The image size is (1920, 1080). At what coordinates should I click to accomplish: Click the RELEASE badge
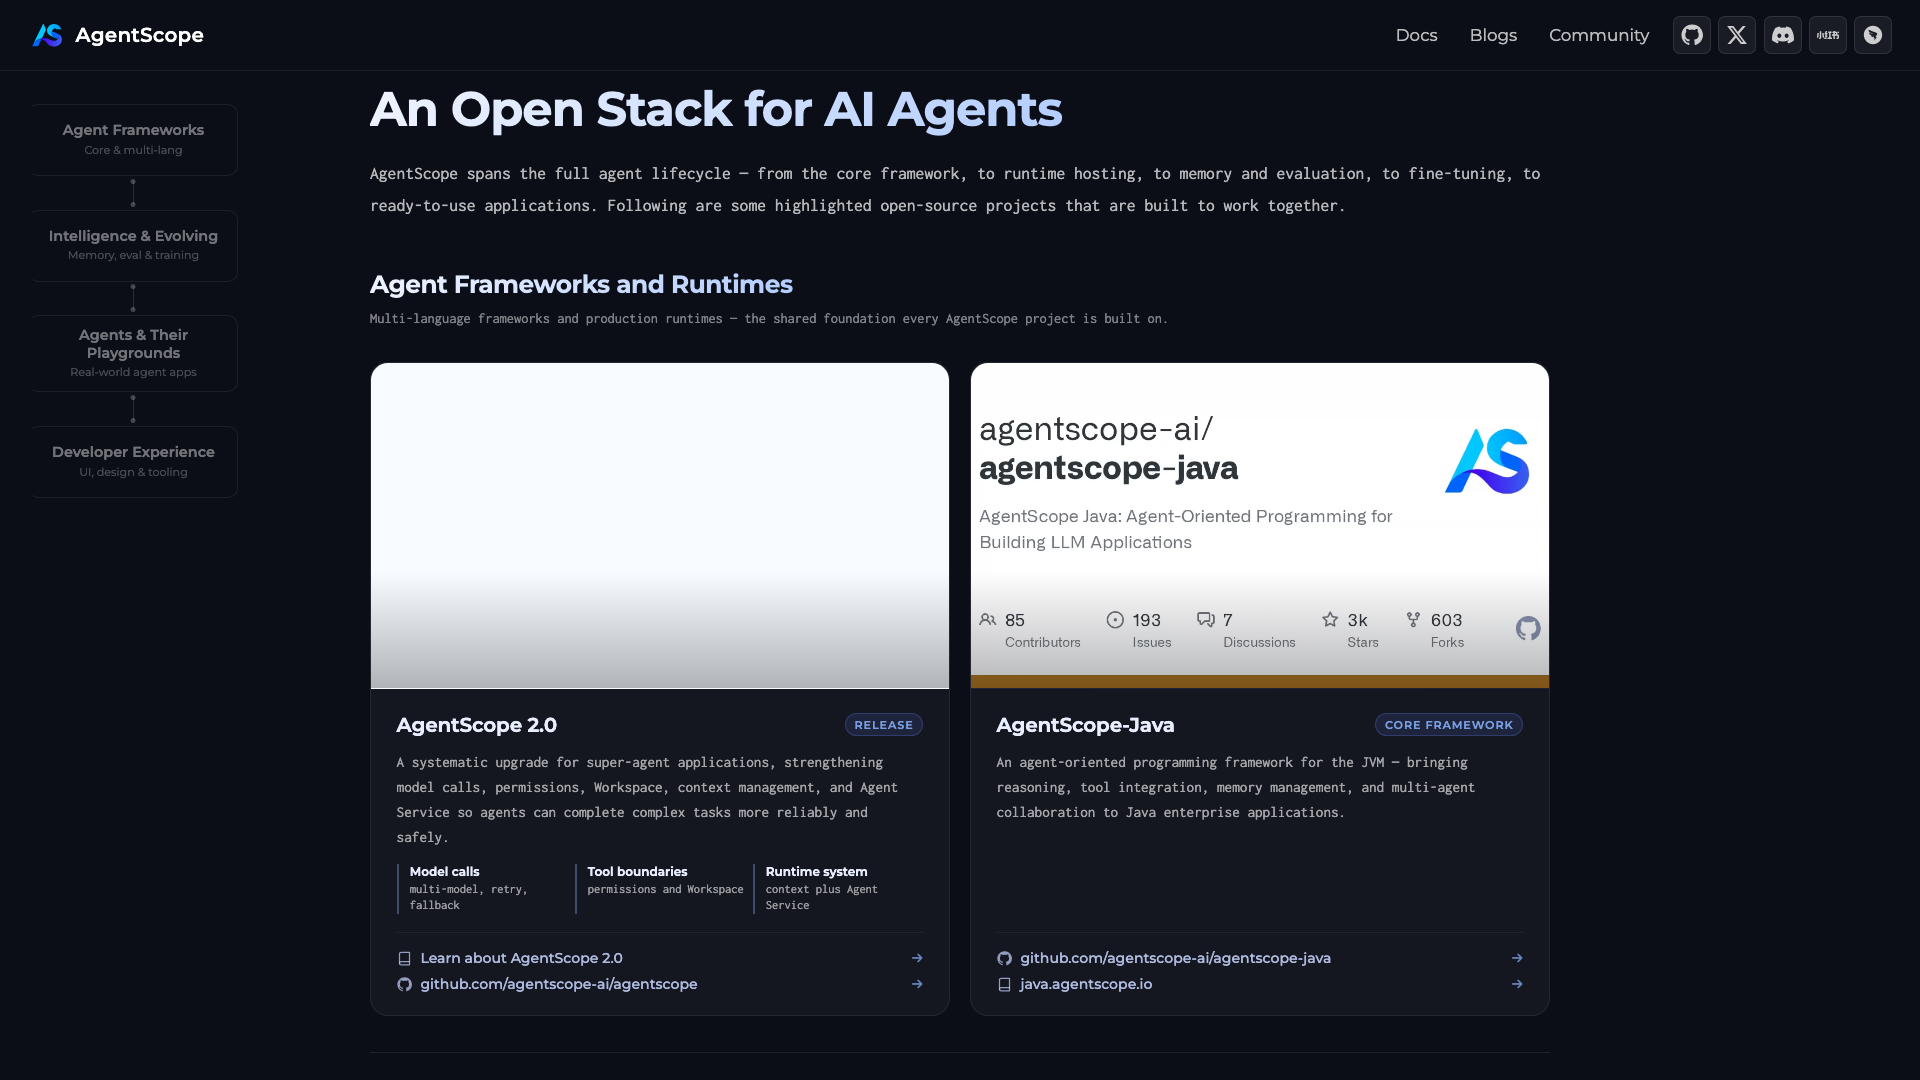click(x=883, y=725)
